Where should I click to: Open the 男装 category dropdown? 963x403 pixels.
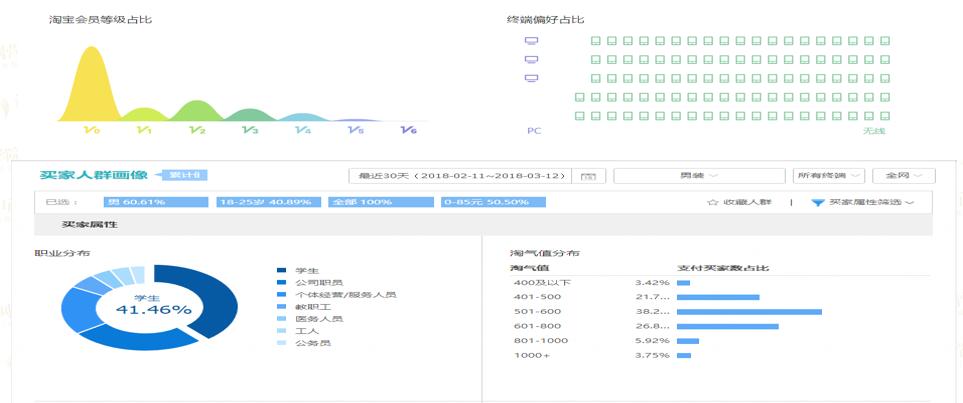(699, 176)
